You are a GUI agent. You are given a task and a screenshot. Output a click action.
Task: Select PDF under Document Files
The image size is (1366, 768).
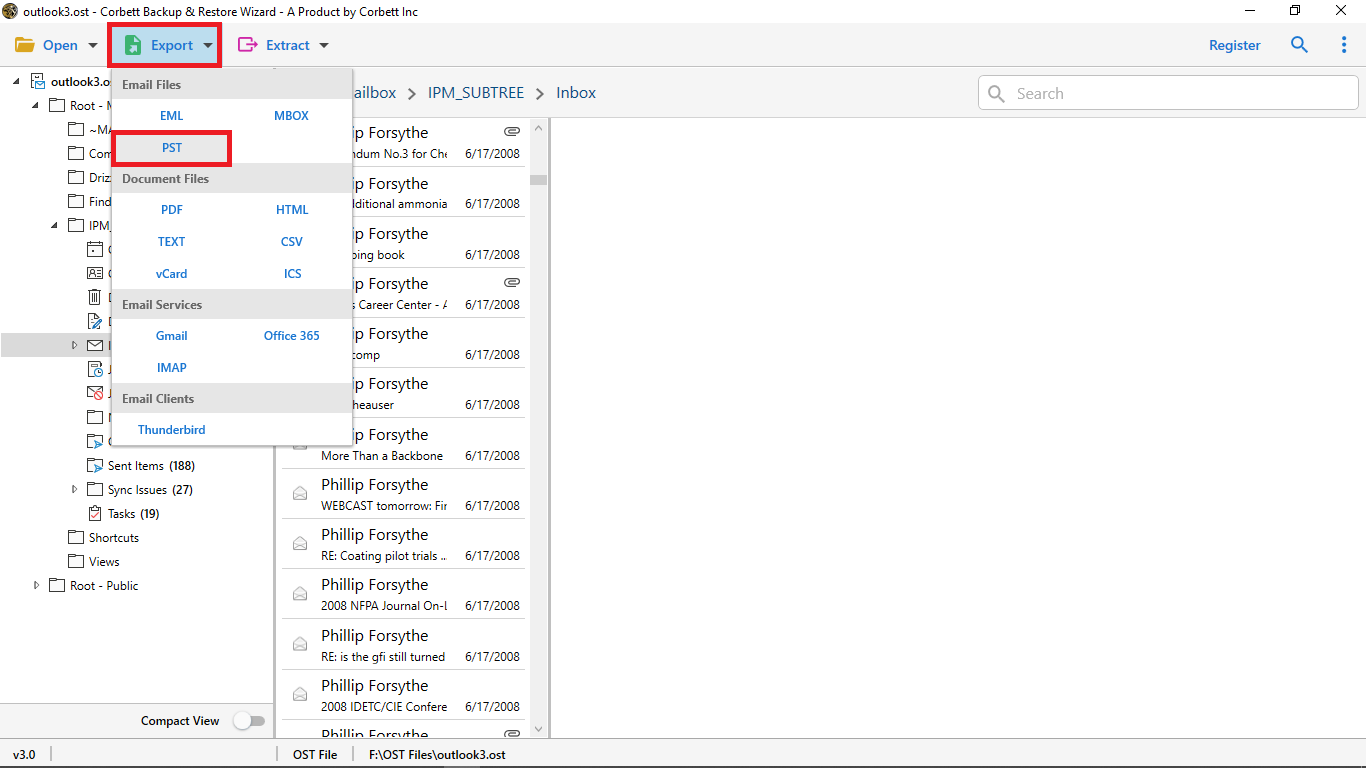pyautogui.click(x=172, y=210)
